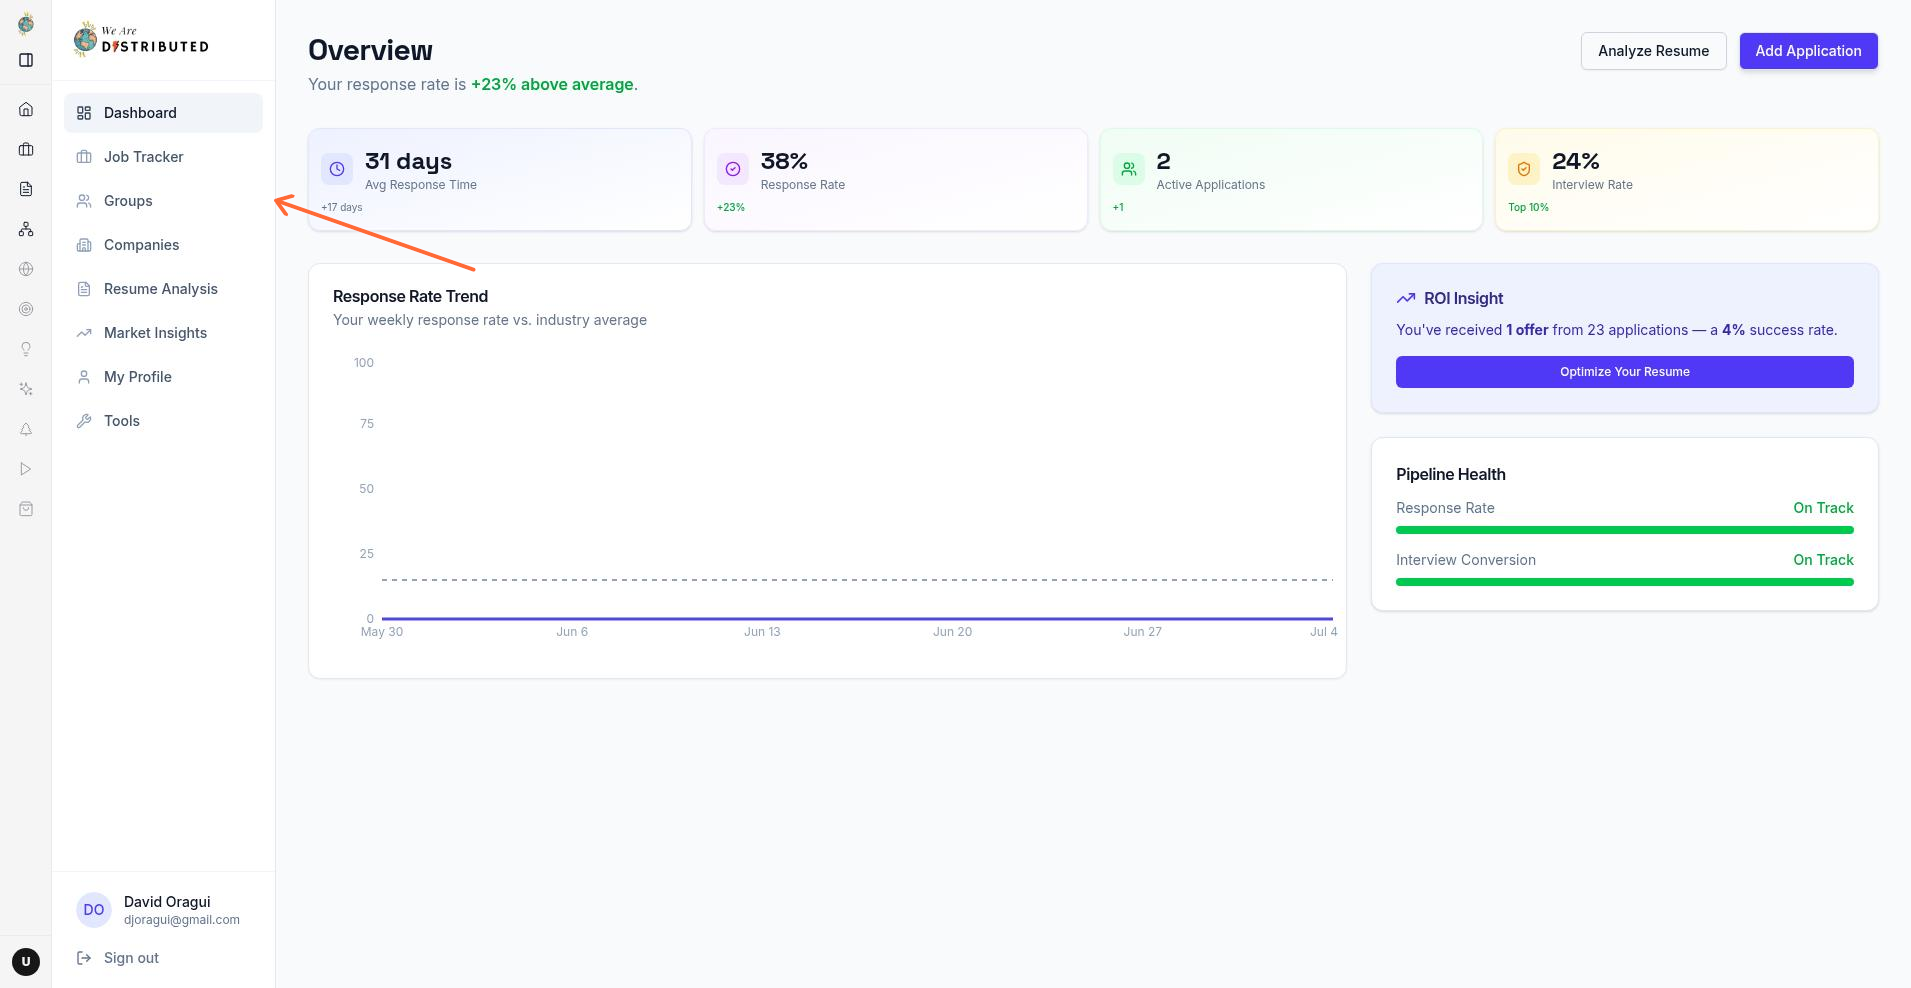The width and height of the screenshot is (1911, 988).
Task: Click the checkmark icon on Response Rate card
Action: (x=733, y=169)
